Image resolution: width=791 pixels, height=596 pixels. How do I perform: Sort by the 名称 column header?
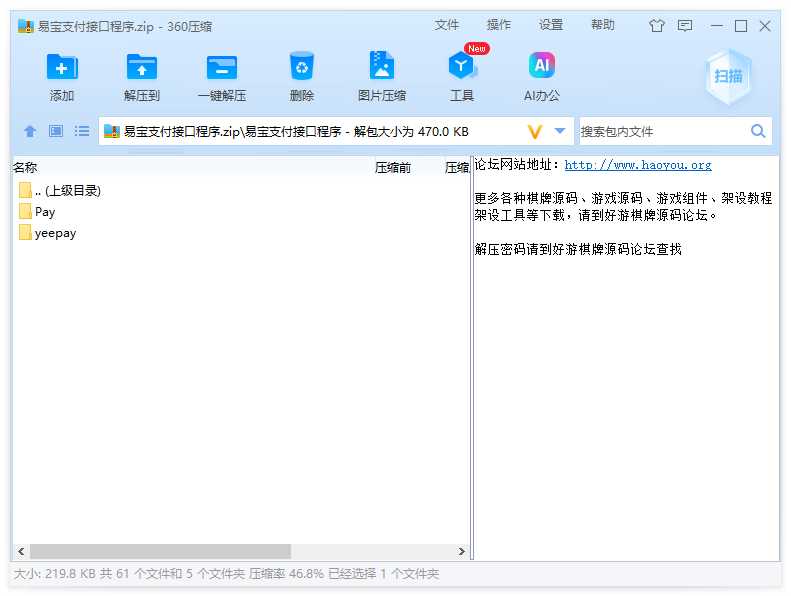tap(25, 168)
